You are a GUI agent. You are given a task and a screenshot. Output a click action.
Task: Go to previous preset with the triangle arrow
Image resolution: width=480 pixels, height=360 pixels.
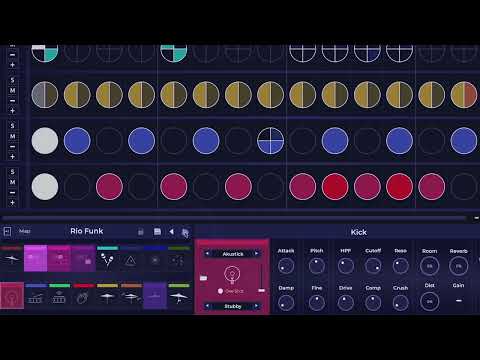coord(171,231)
